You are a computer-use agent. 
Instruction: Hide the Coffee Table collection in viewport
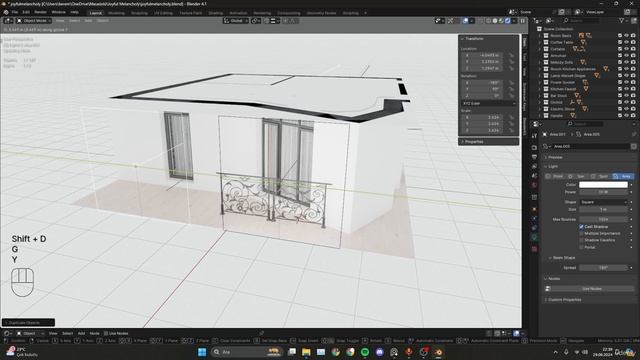(x=627, y=42)
